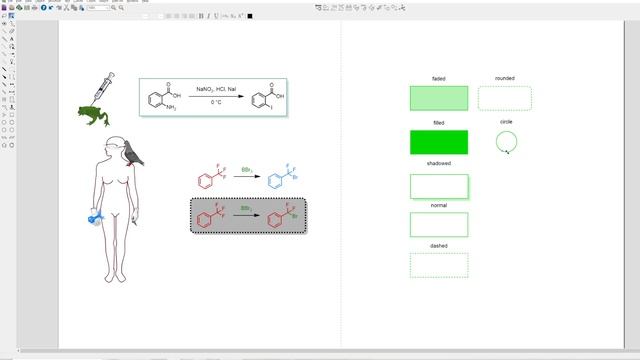
Task: Toggle Italic text formatting
Action: (x=209, y=16)
